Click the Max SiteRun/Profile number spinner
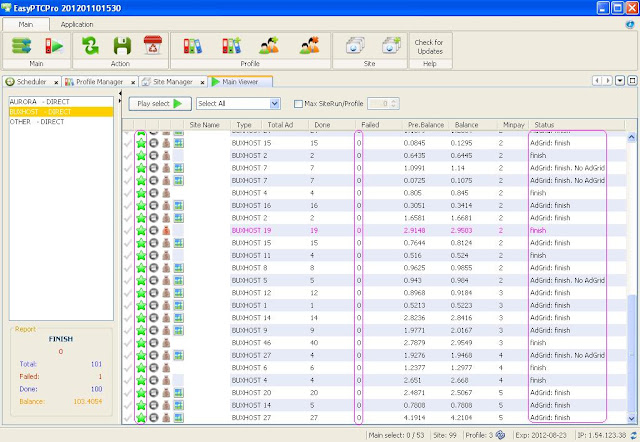Viewport: 640px width, 442px height. 383,104
